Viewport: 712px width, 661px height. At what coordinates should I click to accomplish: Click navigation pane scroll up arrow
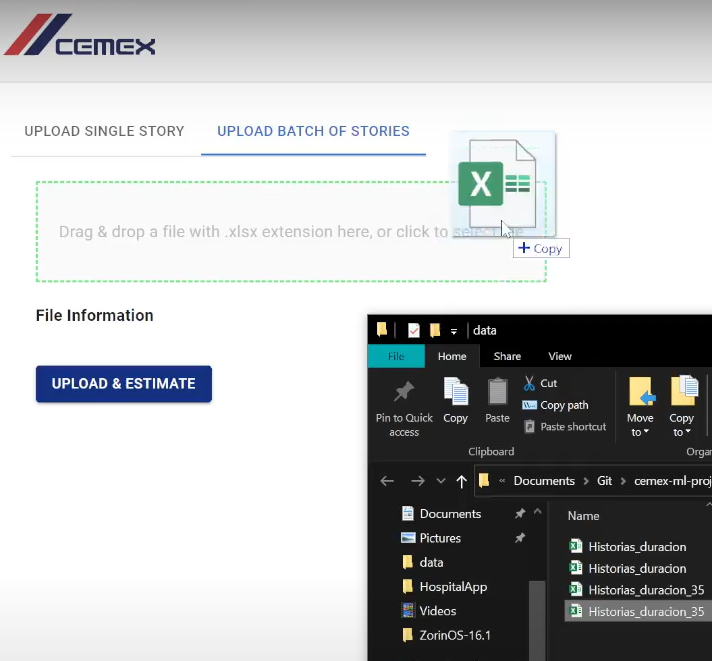pyautogui.click(x=538, y=512)
